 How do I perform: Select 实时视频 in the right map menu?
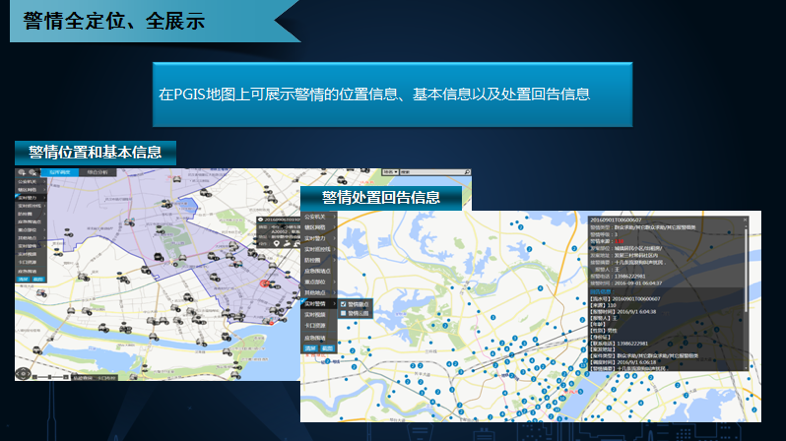pyautogui.click(x=316, y=314)
